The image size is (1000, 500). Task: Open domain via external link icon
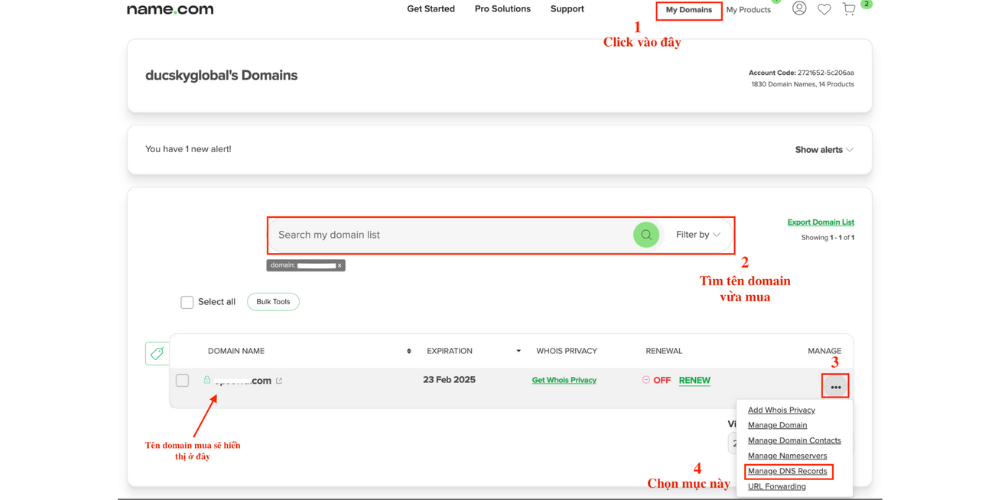[x=279, y=381]
